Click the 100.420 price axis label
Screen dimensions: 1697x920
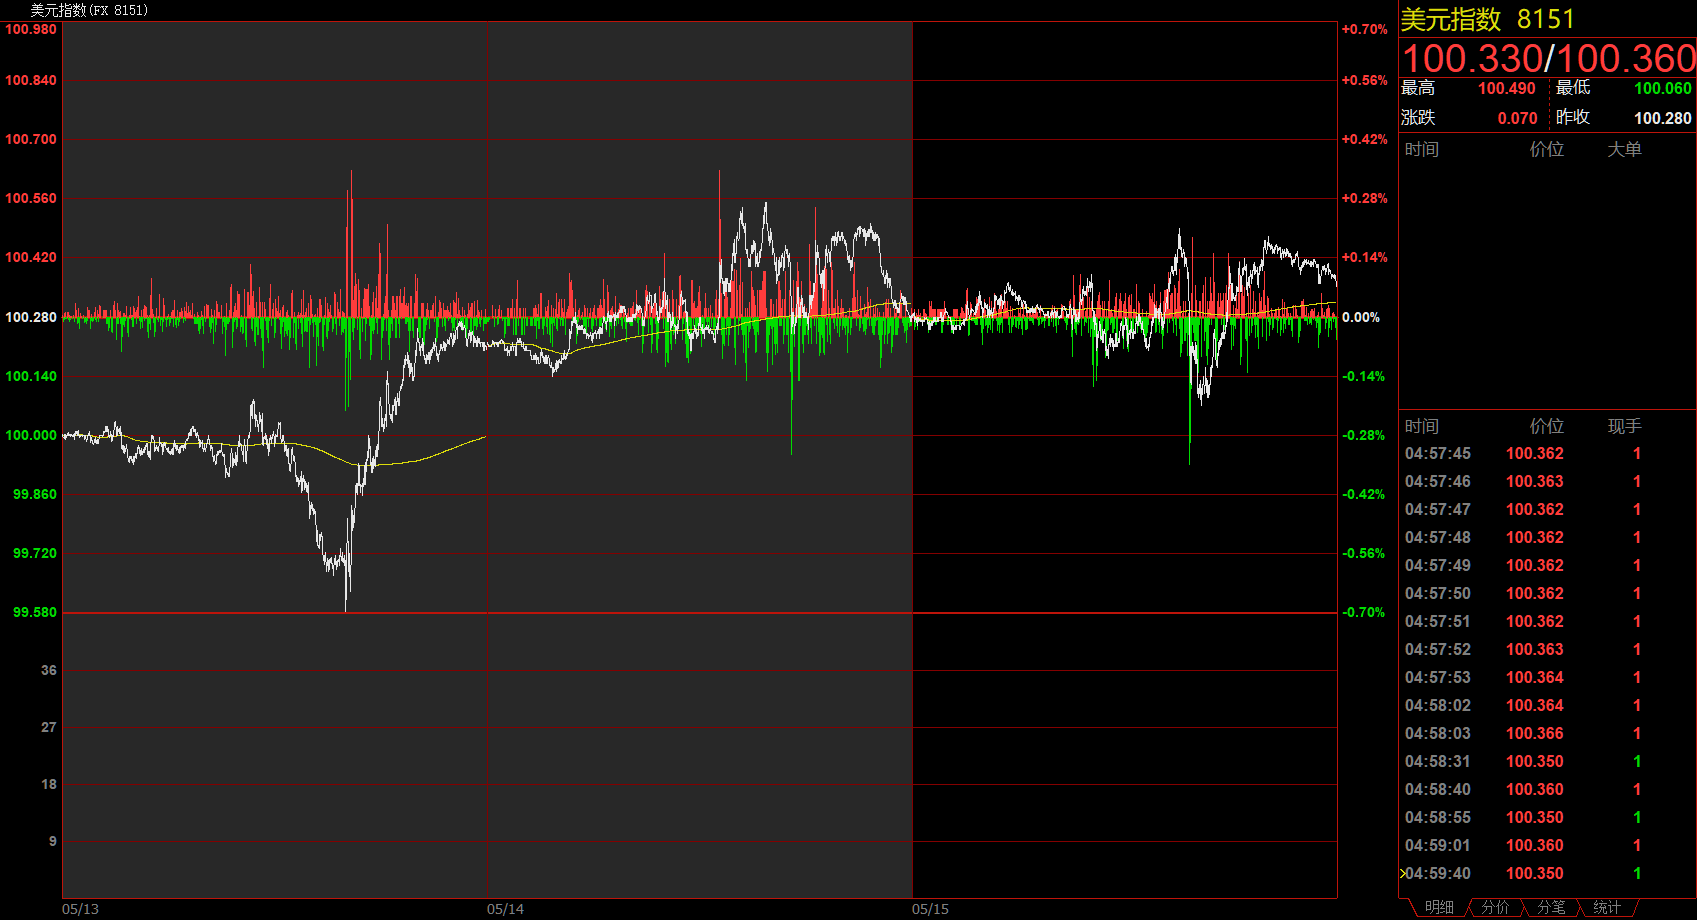pos(31,257)
